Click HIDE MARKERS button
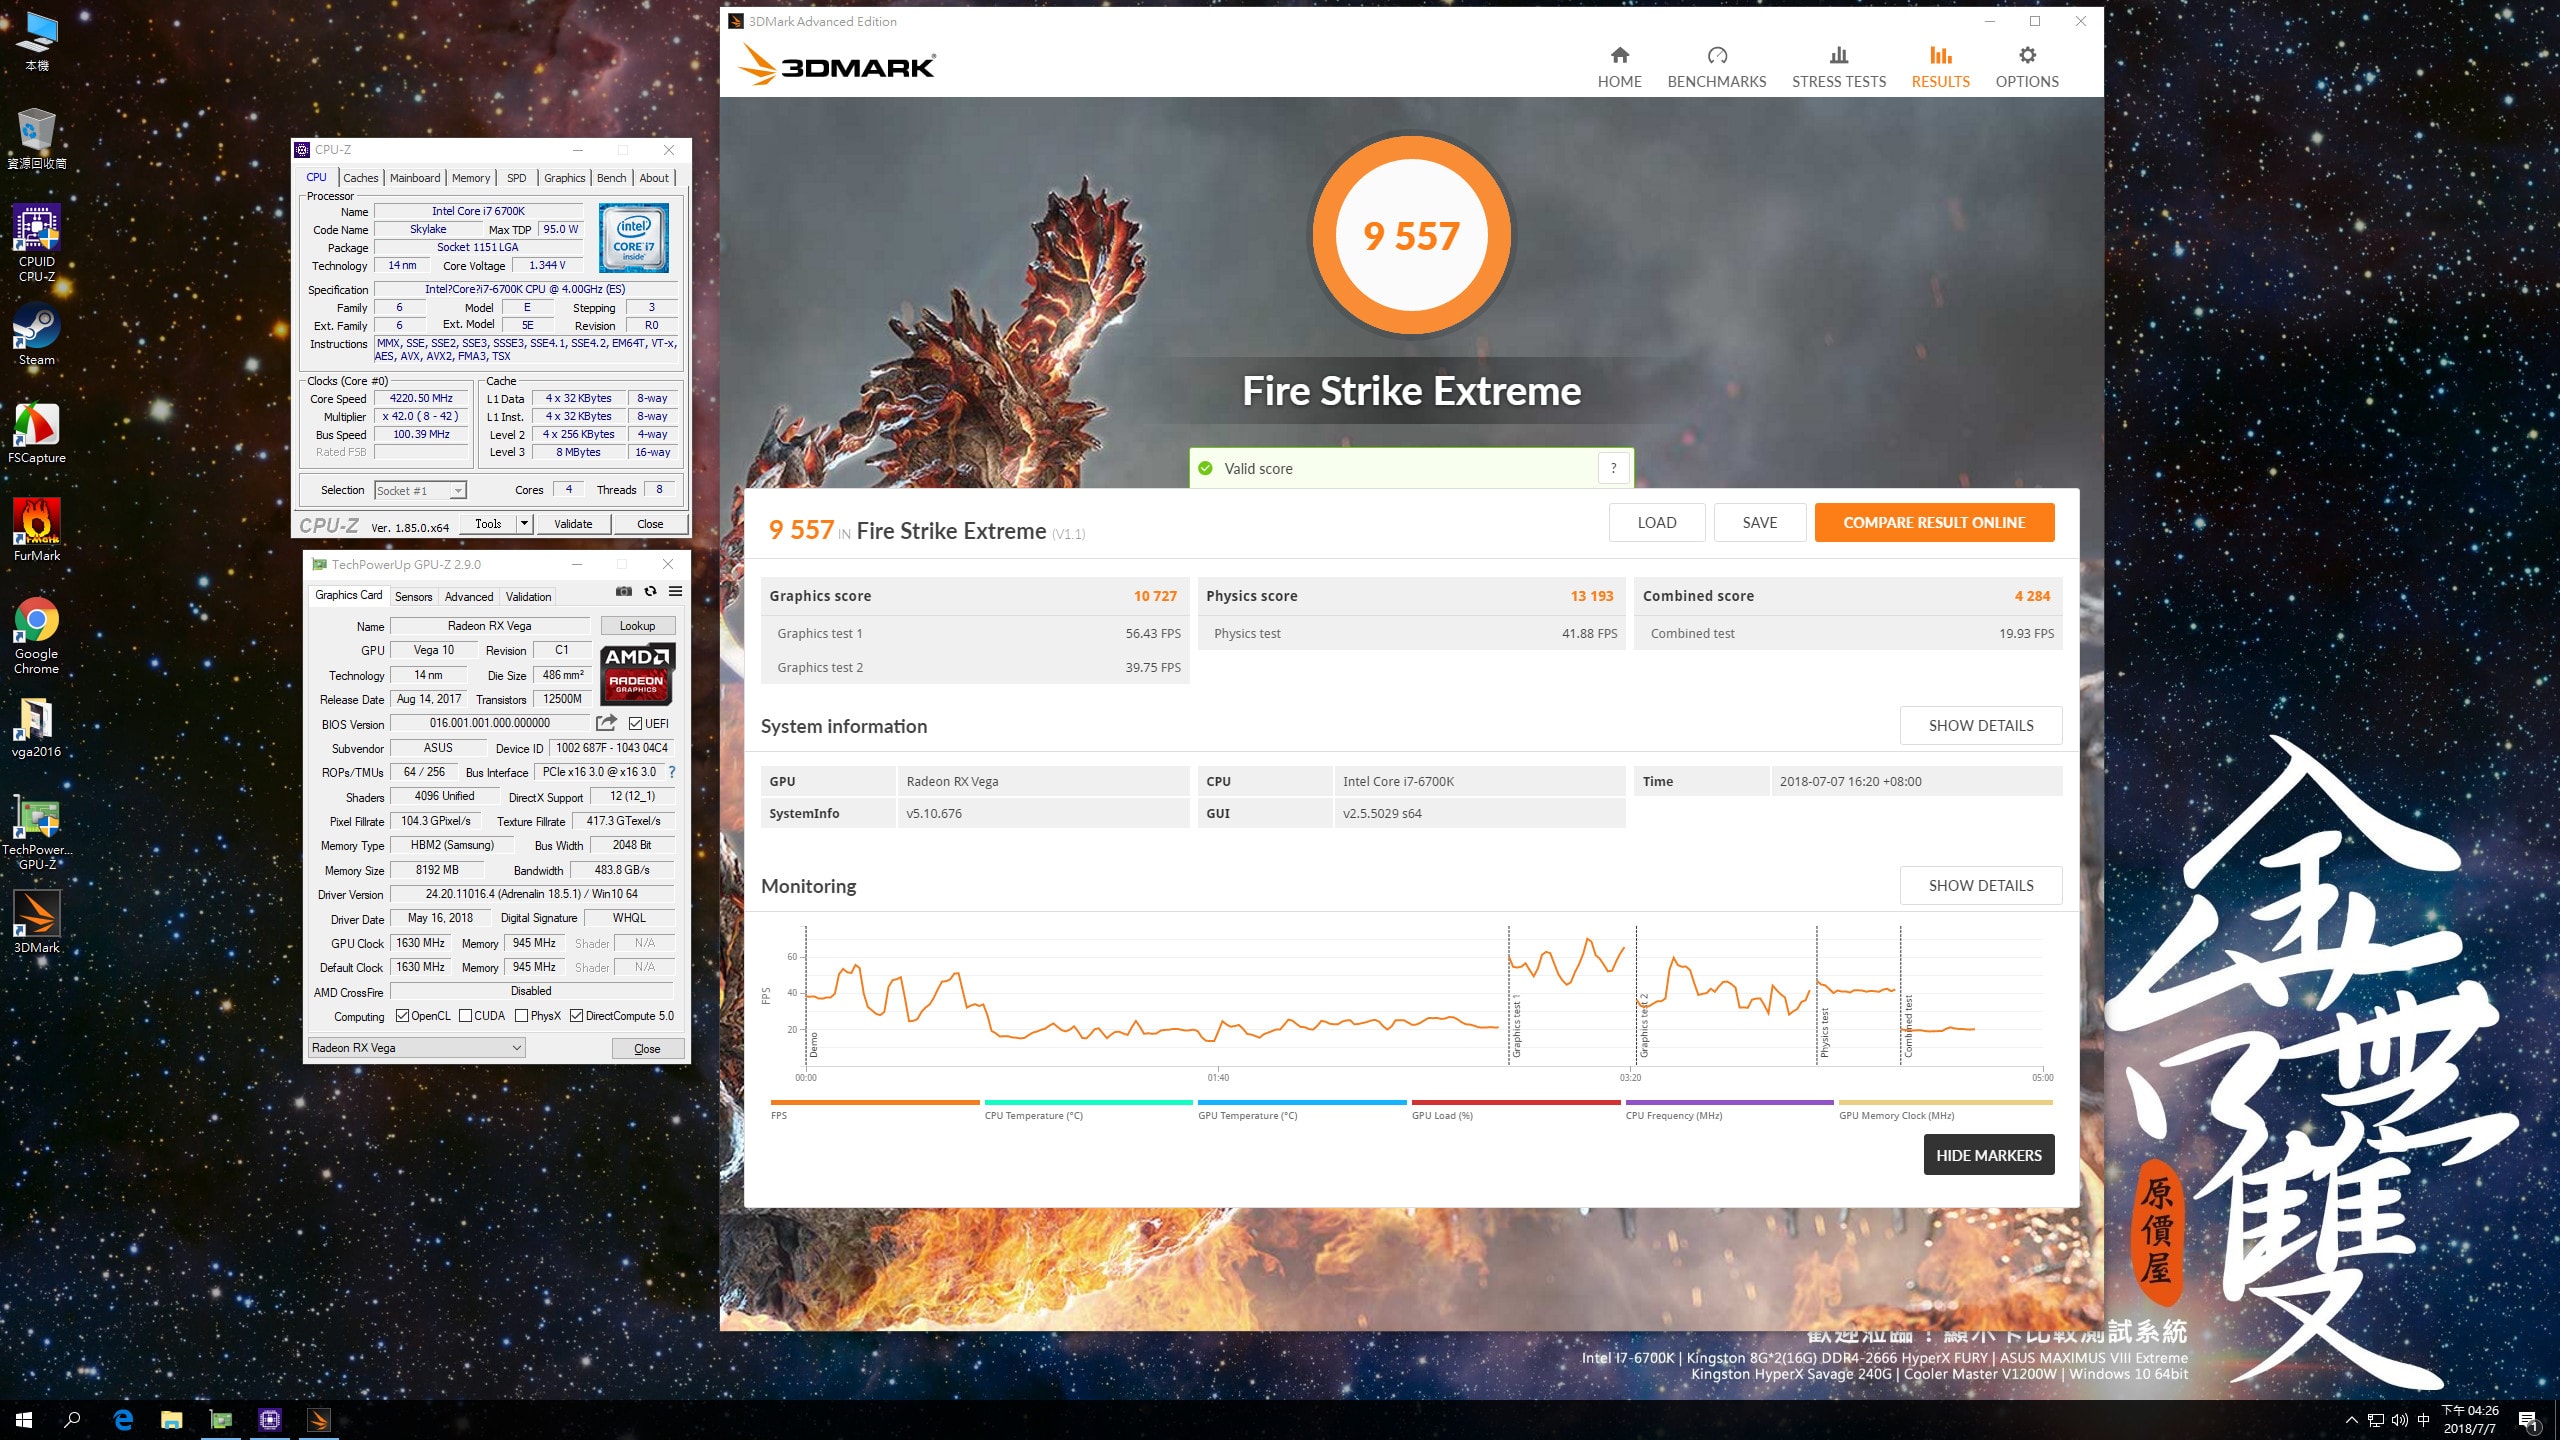This screenshot has width=2560, height=1440. [x=1988, y=1155]
